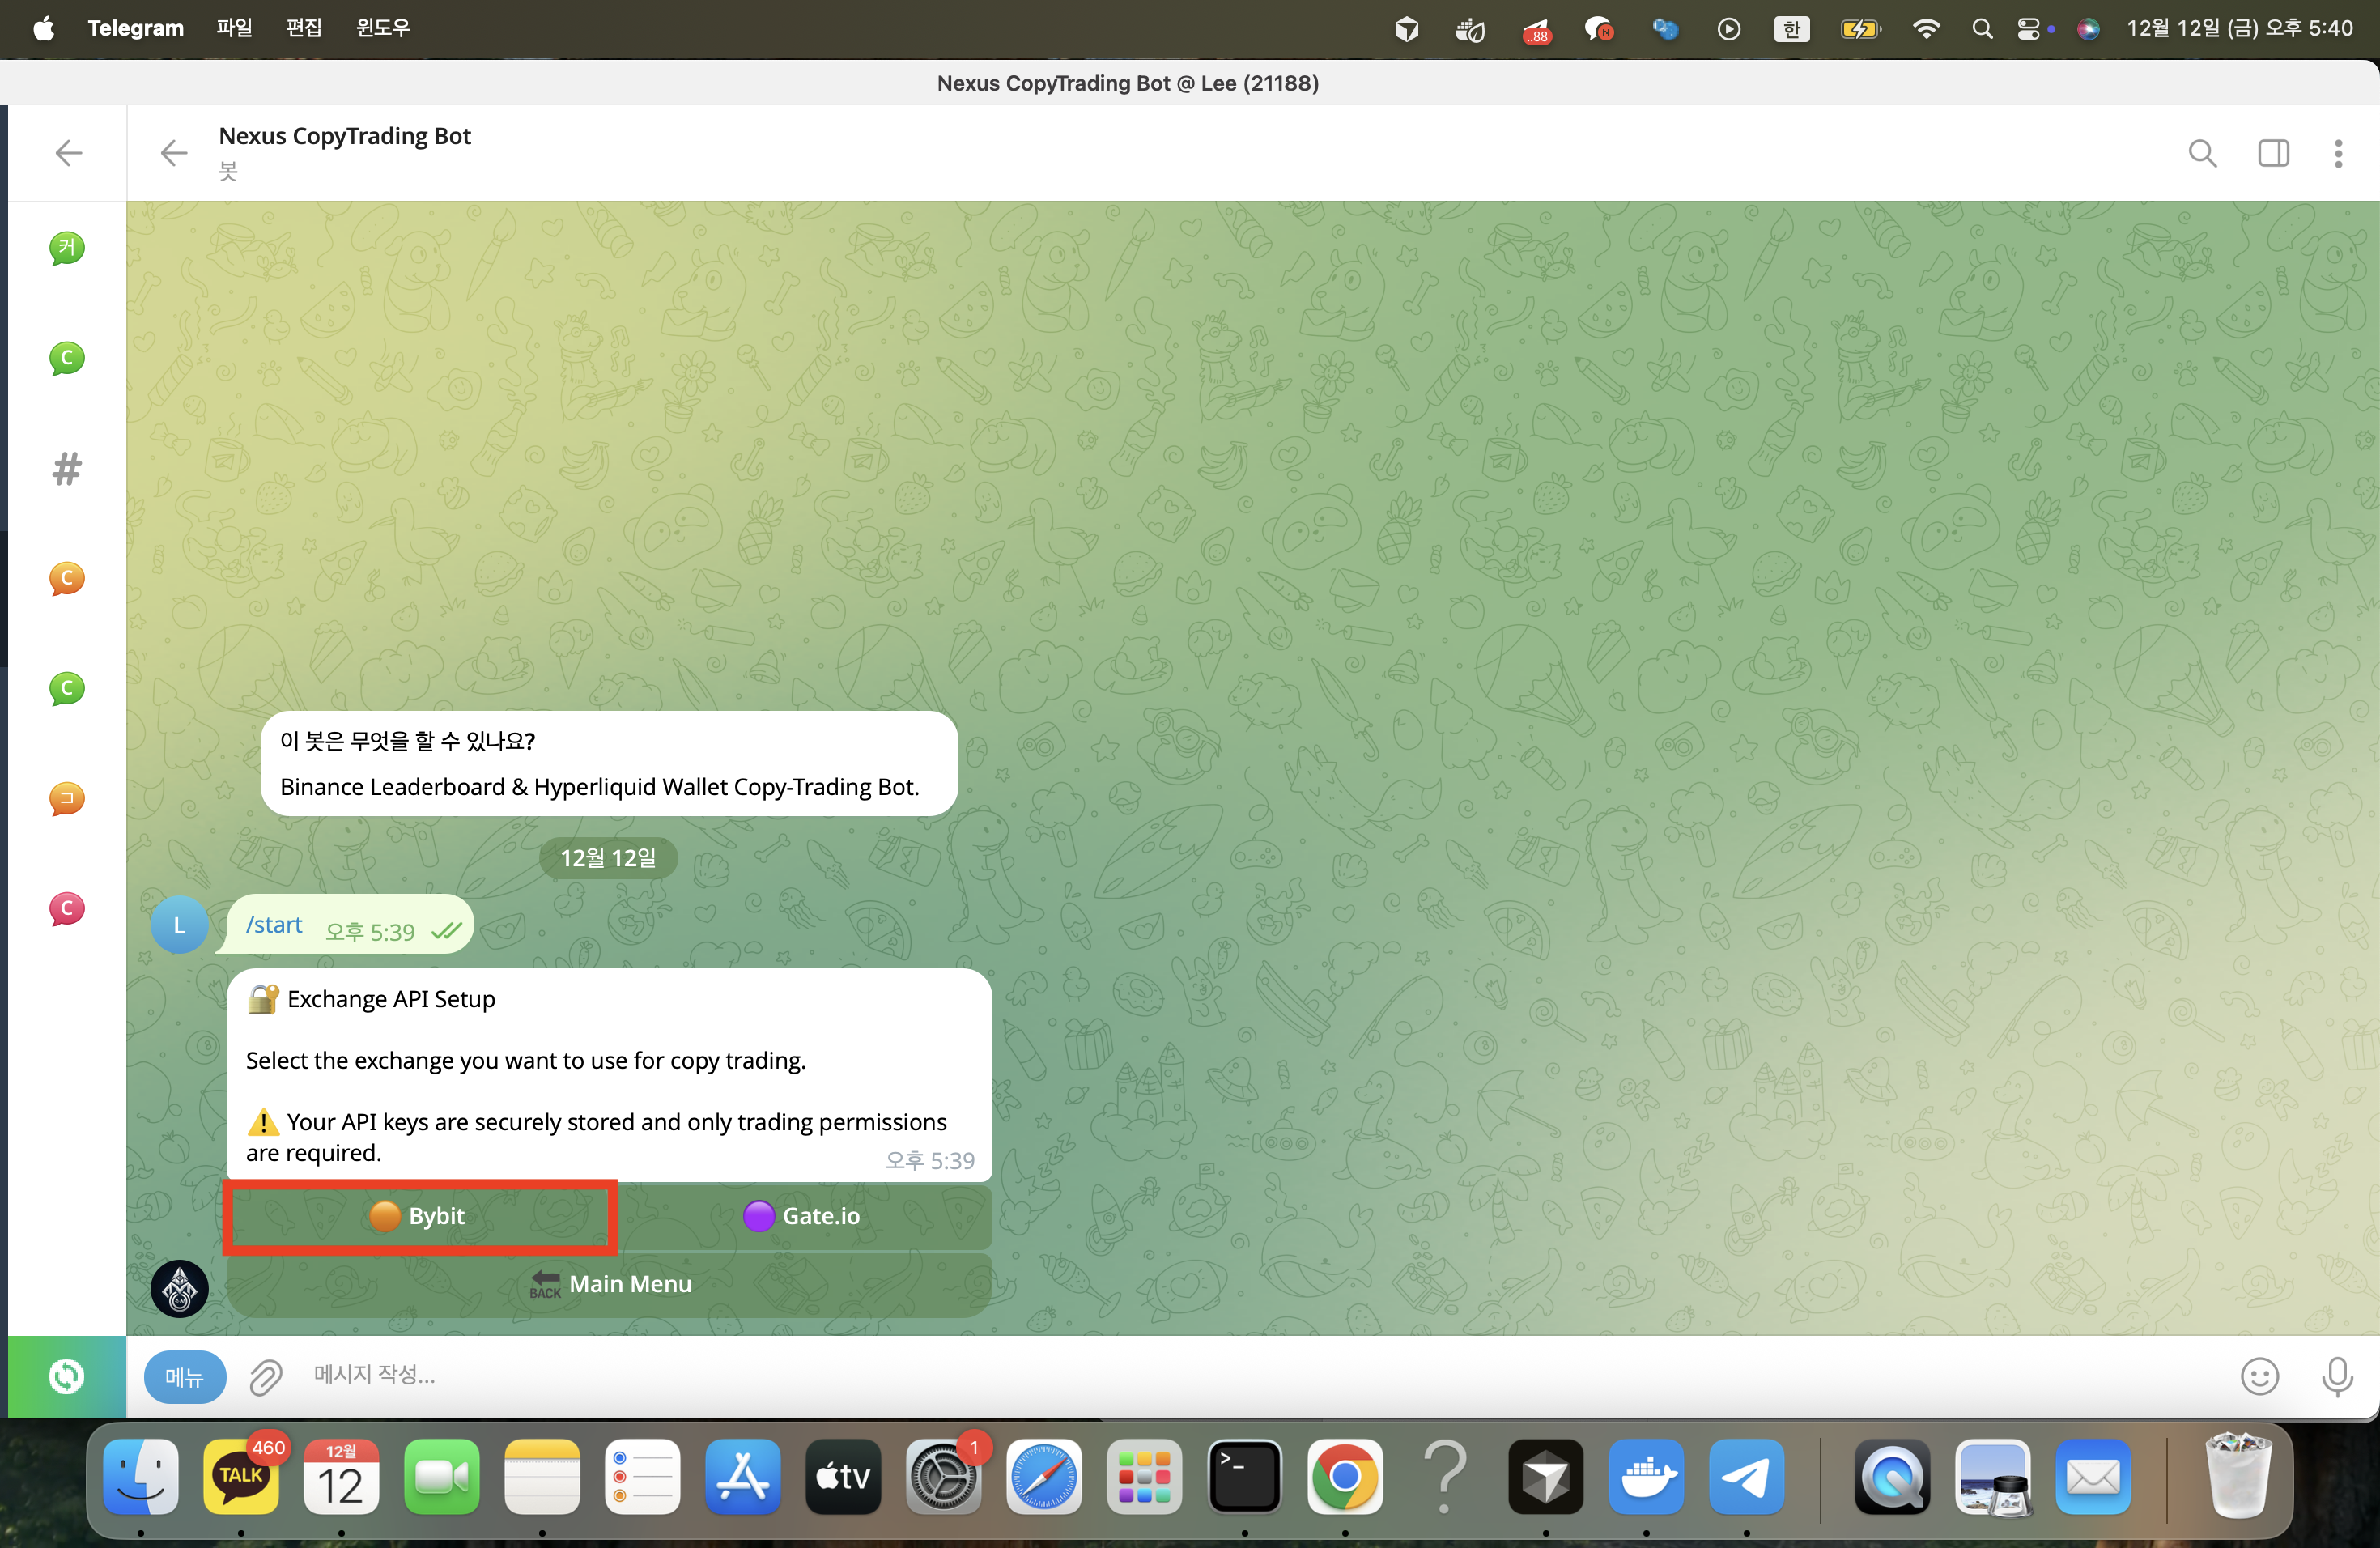The width and height of the screenshot is (2380, 1548).
Task: Click the attach file paperclip icon
Action: (266, 1377)
